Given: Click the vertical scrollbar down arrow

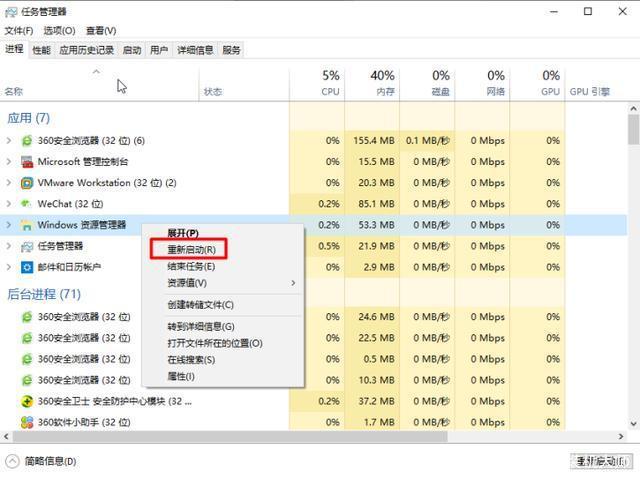Looking at the screenshot, I should tap(633, 424).
